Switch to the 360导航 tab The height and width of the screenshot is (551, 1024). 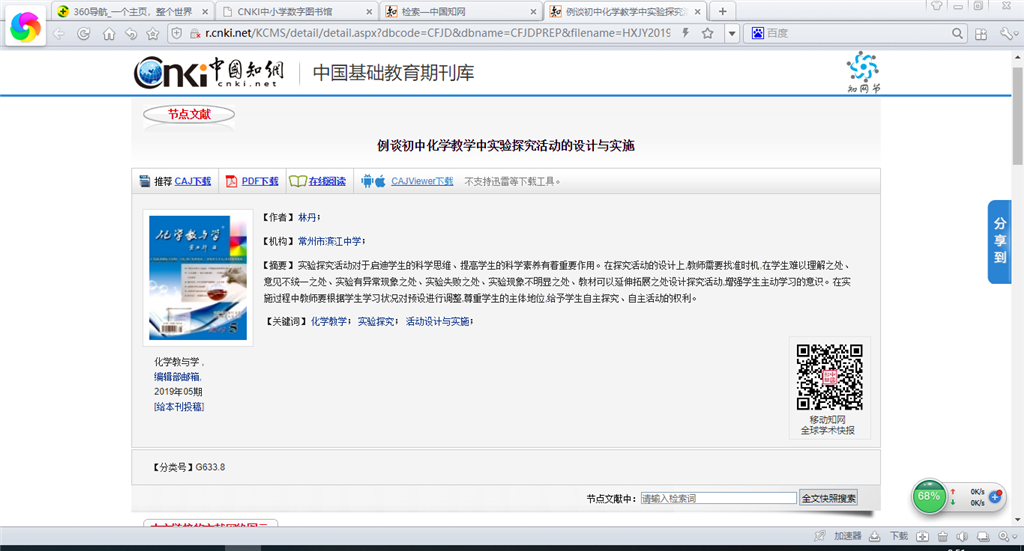tap(133, 12)
